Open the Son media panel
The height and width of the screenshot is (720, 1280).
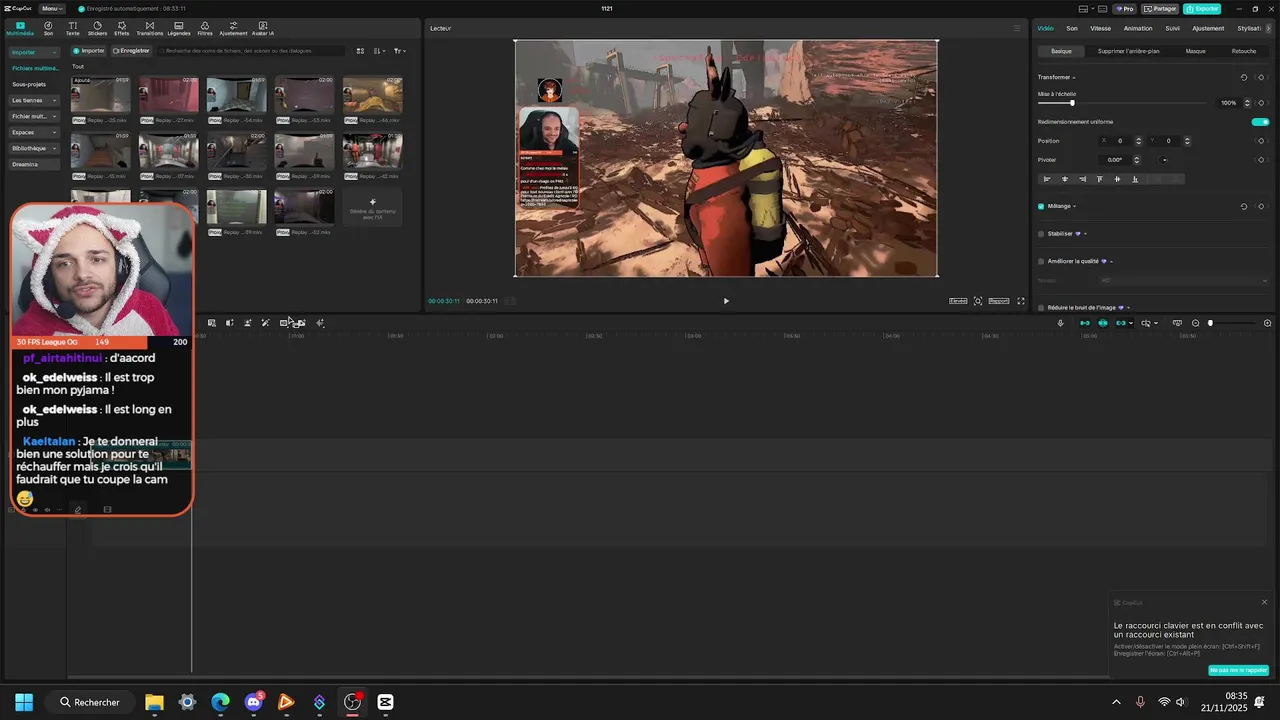click(x=48, y=28)
